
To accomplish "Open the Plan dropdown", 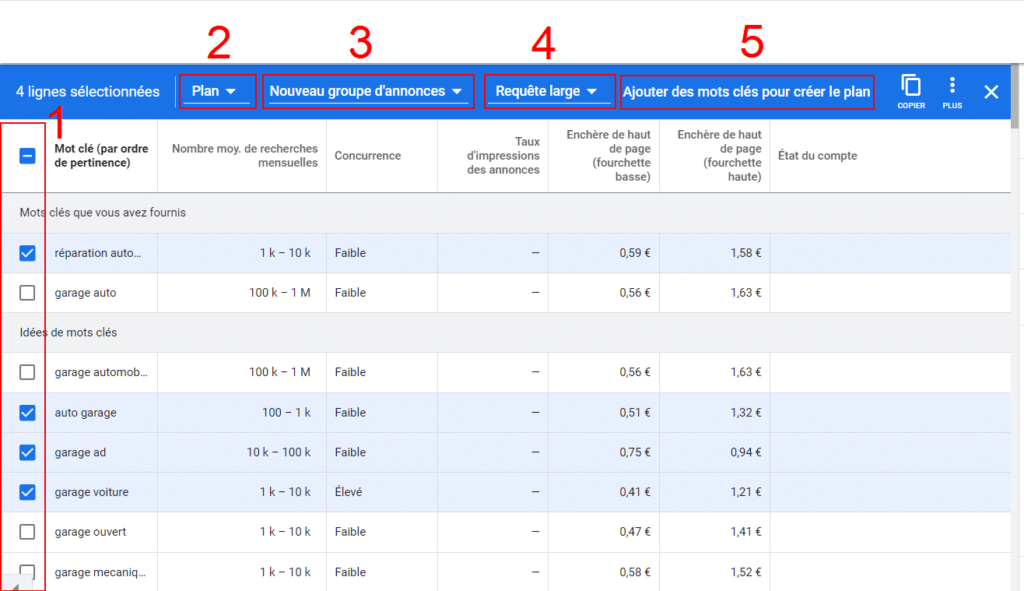I will pos(214,91).
